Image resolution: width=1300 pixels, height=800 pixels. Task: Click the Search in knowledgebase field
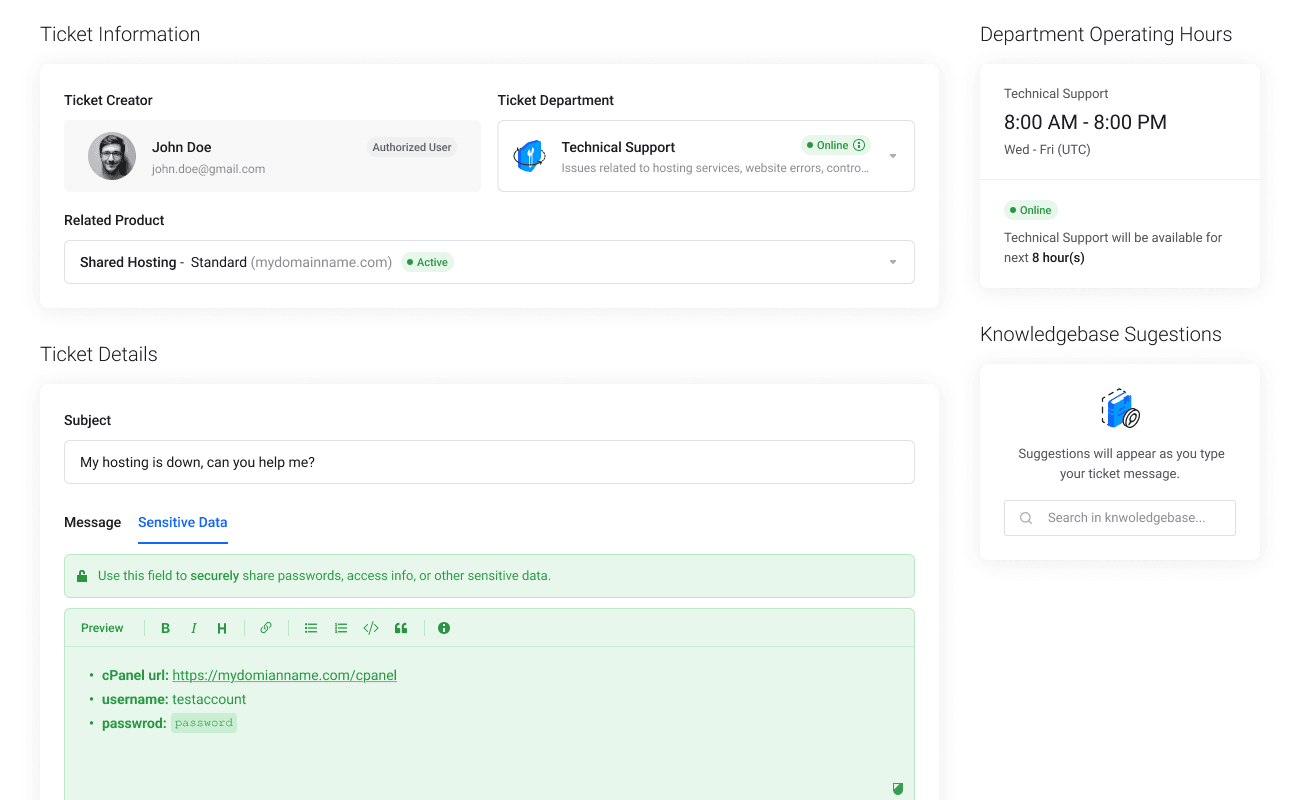click(1120, 518)
